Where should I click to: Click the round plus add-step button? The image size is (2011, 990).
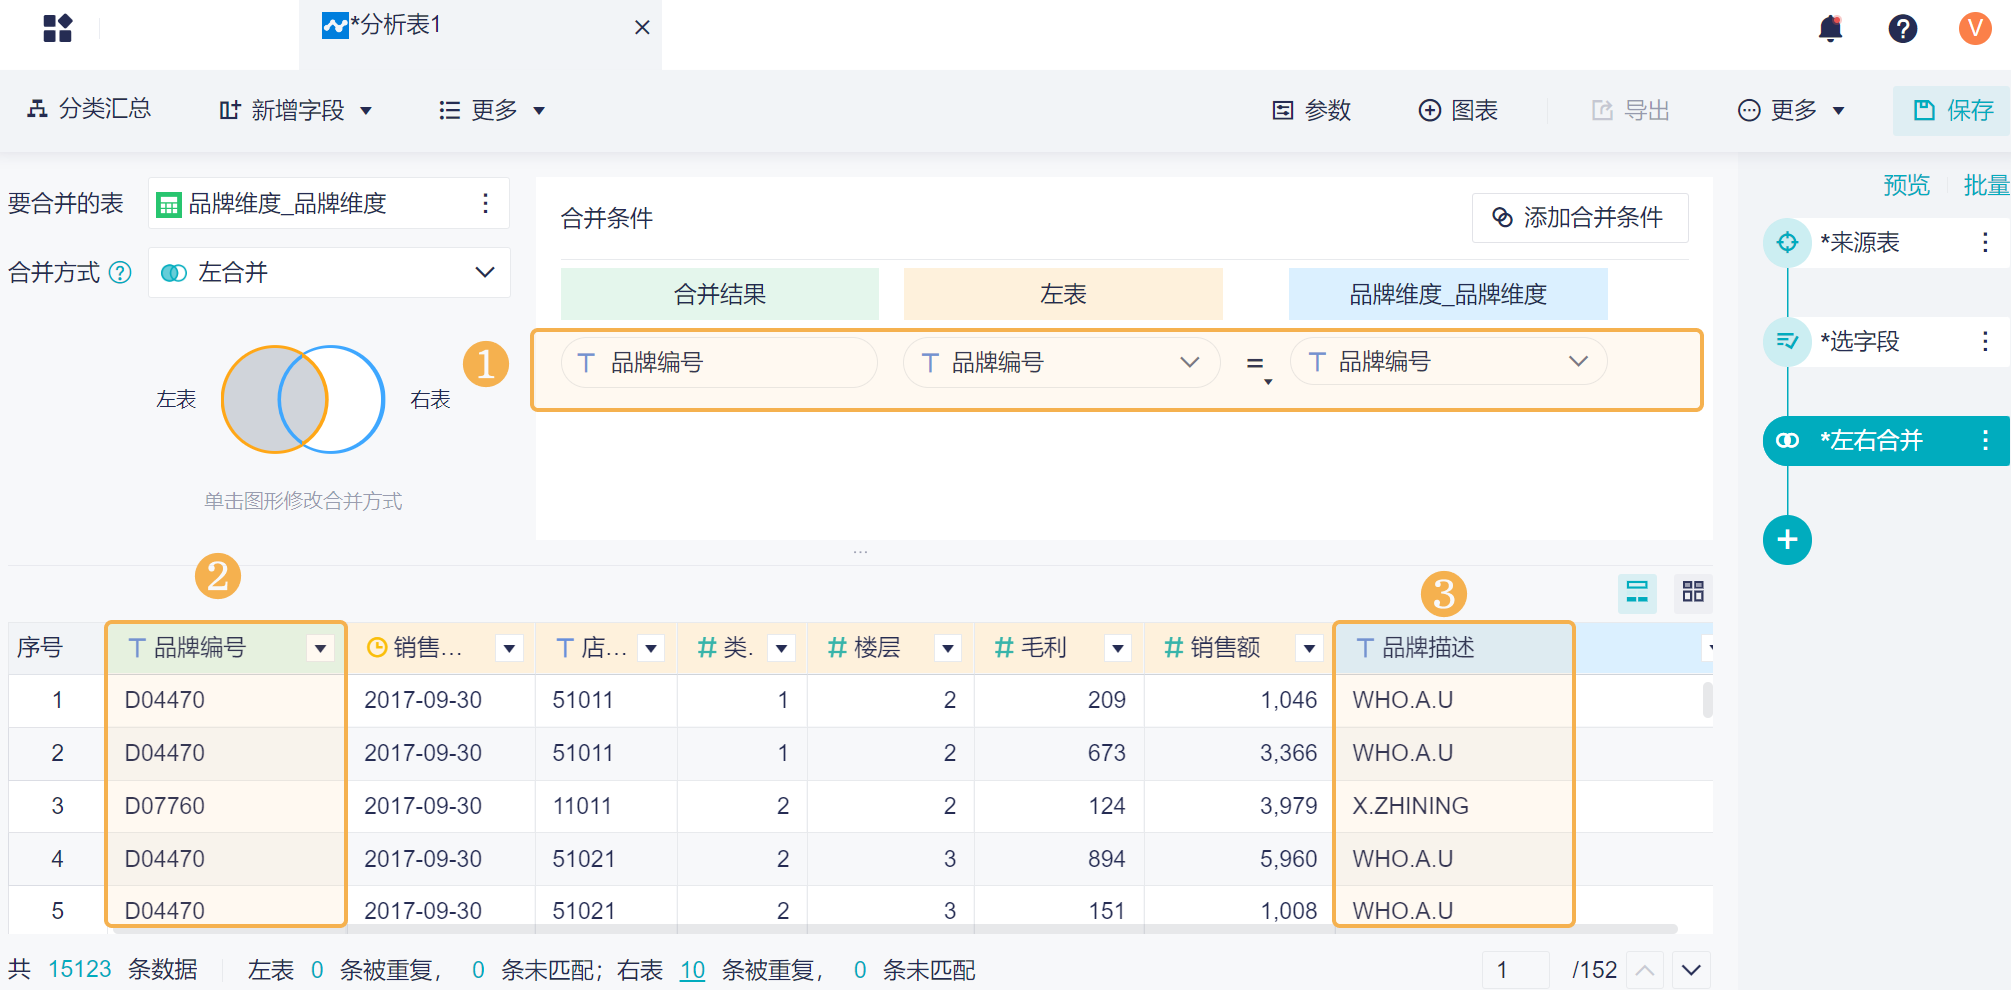pos(1787,540)
